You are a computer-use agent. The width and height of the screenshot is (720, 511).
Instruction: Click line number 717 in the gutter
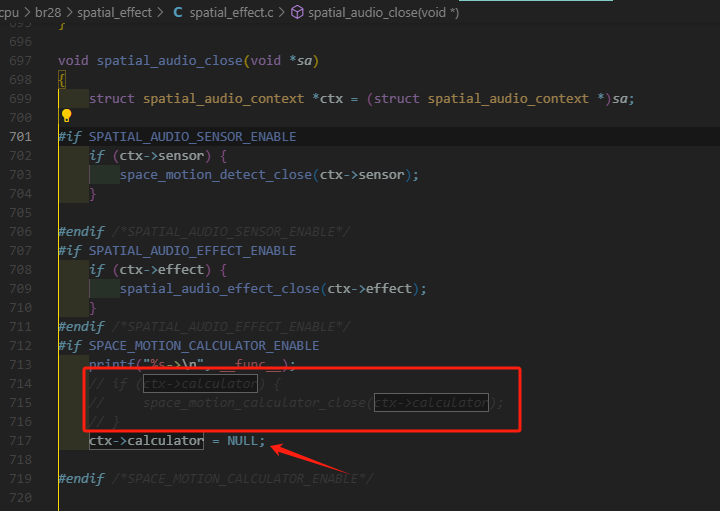coord(21,441)
